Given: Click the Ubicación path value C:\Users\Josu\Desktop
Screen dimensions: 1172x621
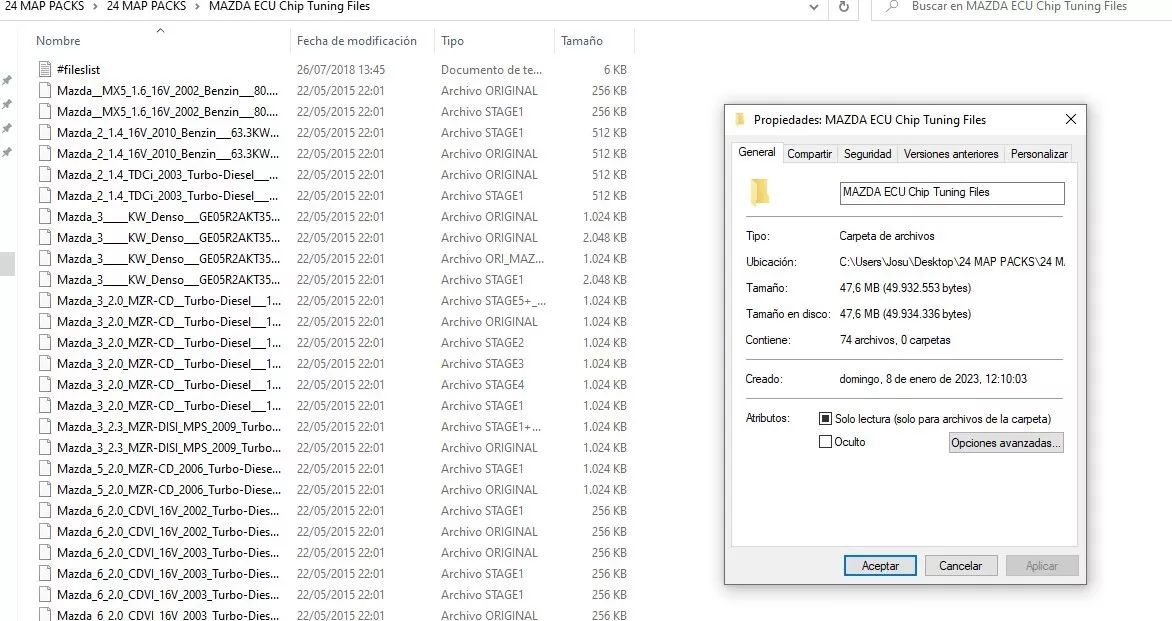Looking at the screenshot, I should tap(952, 262).
